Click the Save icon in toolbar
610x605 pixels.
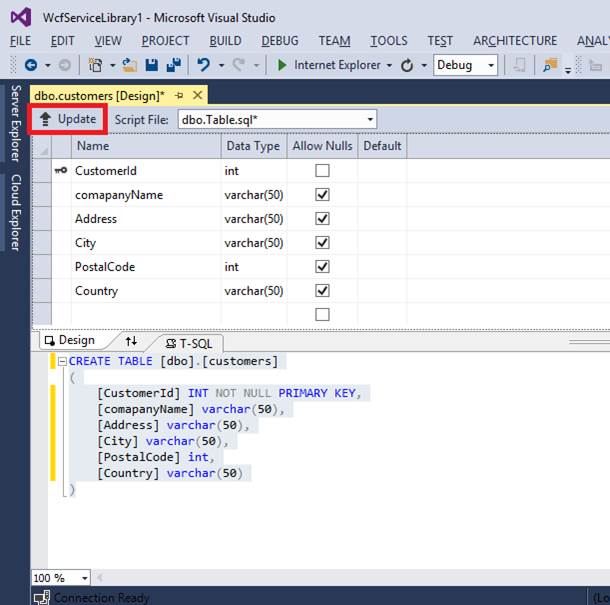tap(152, 65)
